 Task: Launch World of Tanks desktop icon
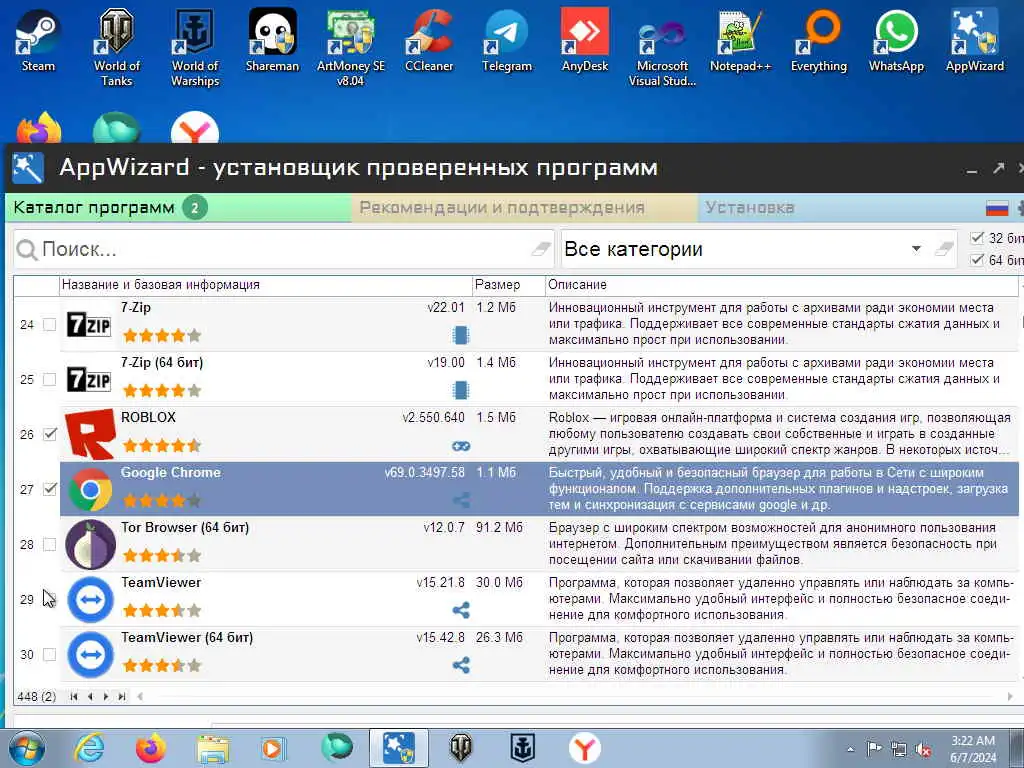pyautogui.click(x=116, y=47)
